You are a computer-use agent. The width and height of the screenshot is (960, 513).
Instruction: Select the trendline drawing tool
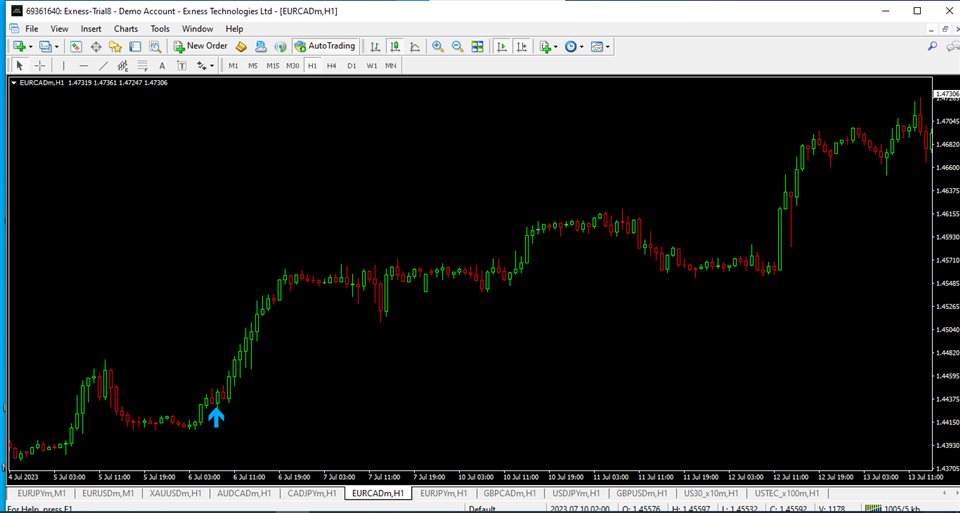[x=103, y=66]
